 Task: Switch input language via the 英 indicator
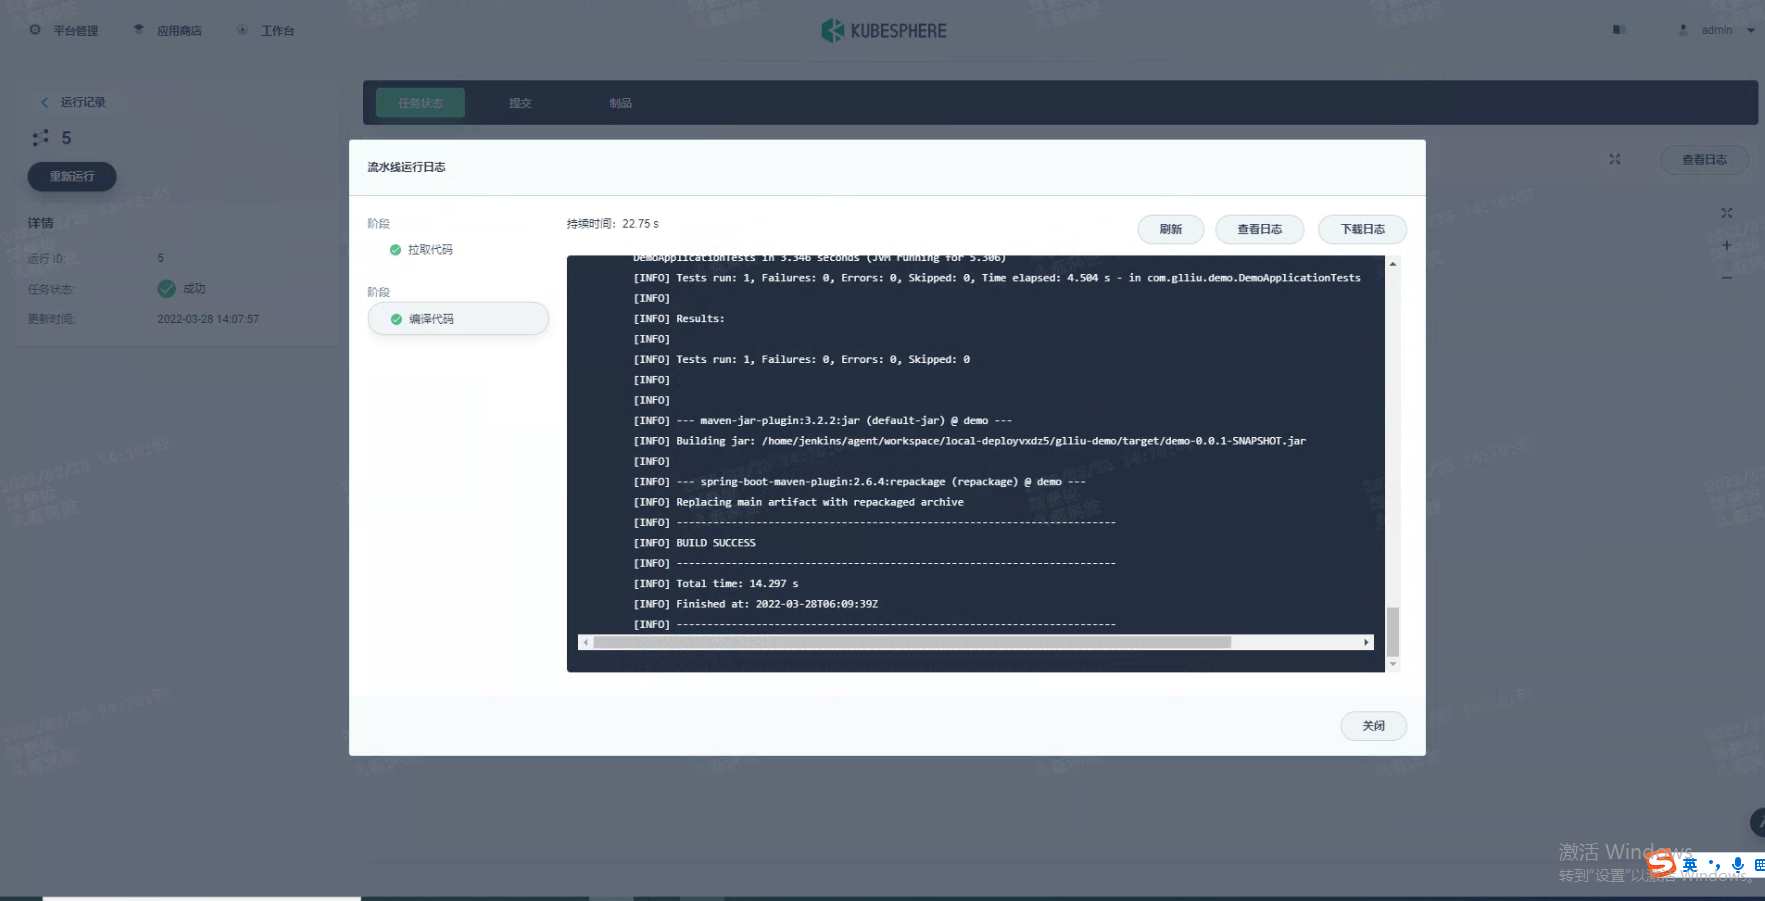1690,865
